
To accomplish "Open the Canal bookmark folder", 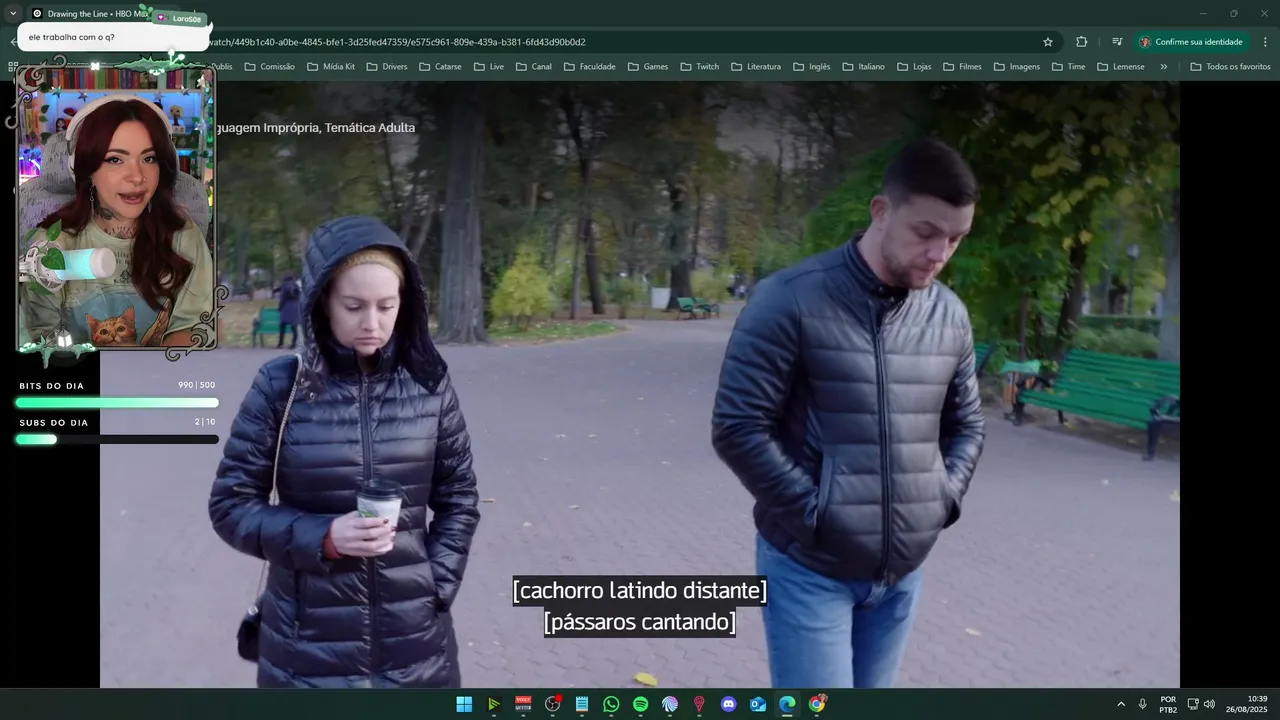I will [533, 67].
